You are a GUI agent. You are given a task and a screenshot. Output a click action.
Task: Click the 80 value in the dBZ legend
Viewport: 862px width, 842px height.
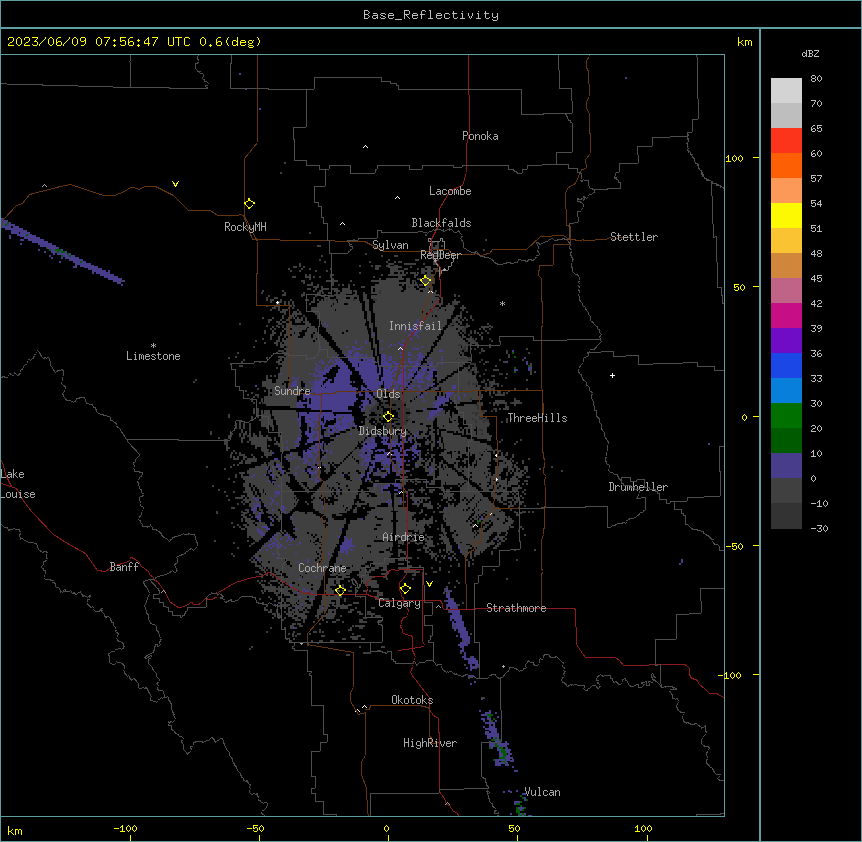coord(816,79)
